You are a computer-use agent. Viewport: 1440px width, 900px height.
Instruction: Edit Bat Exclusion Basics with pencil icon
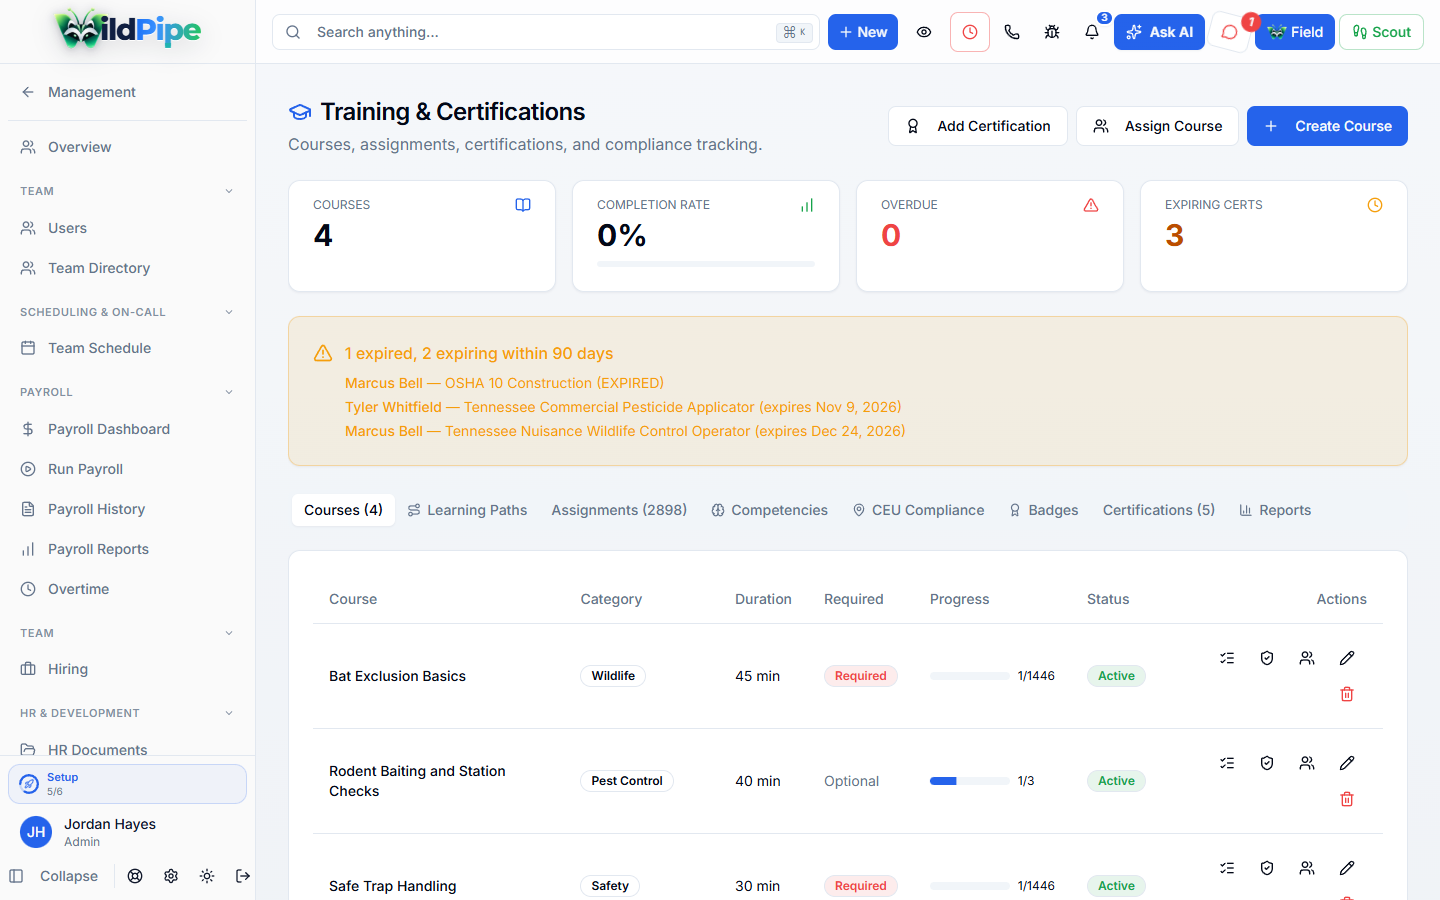tap(1347, 658)
